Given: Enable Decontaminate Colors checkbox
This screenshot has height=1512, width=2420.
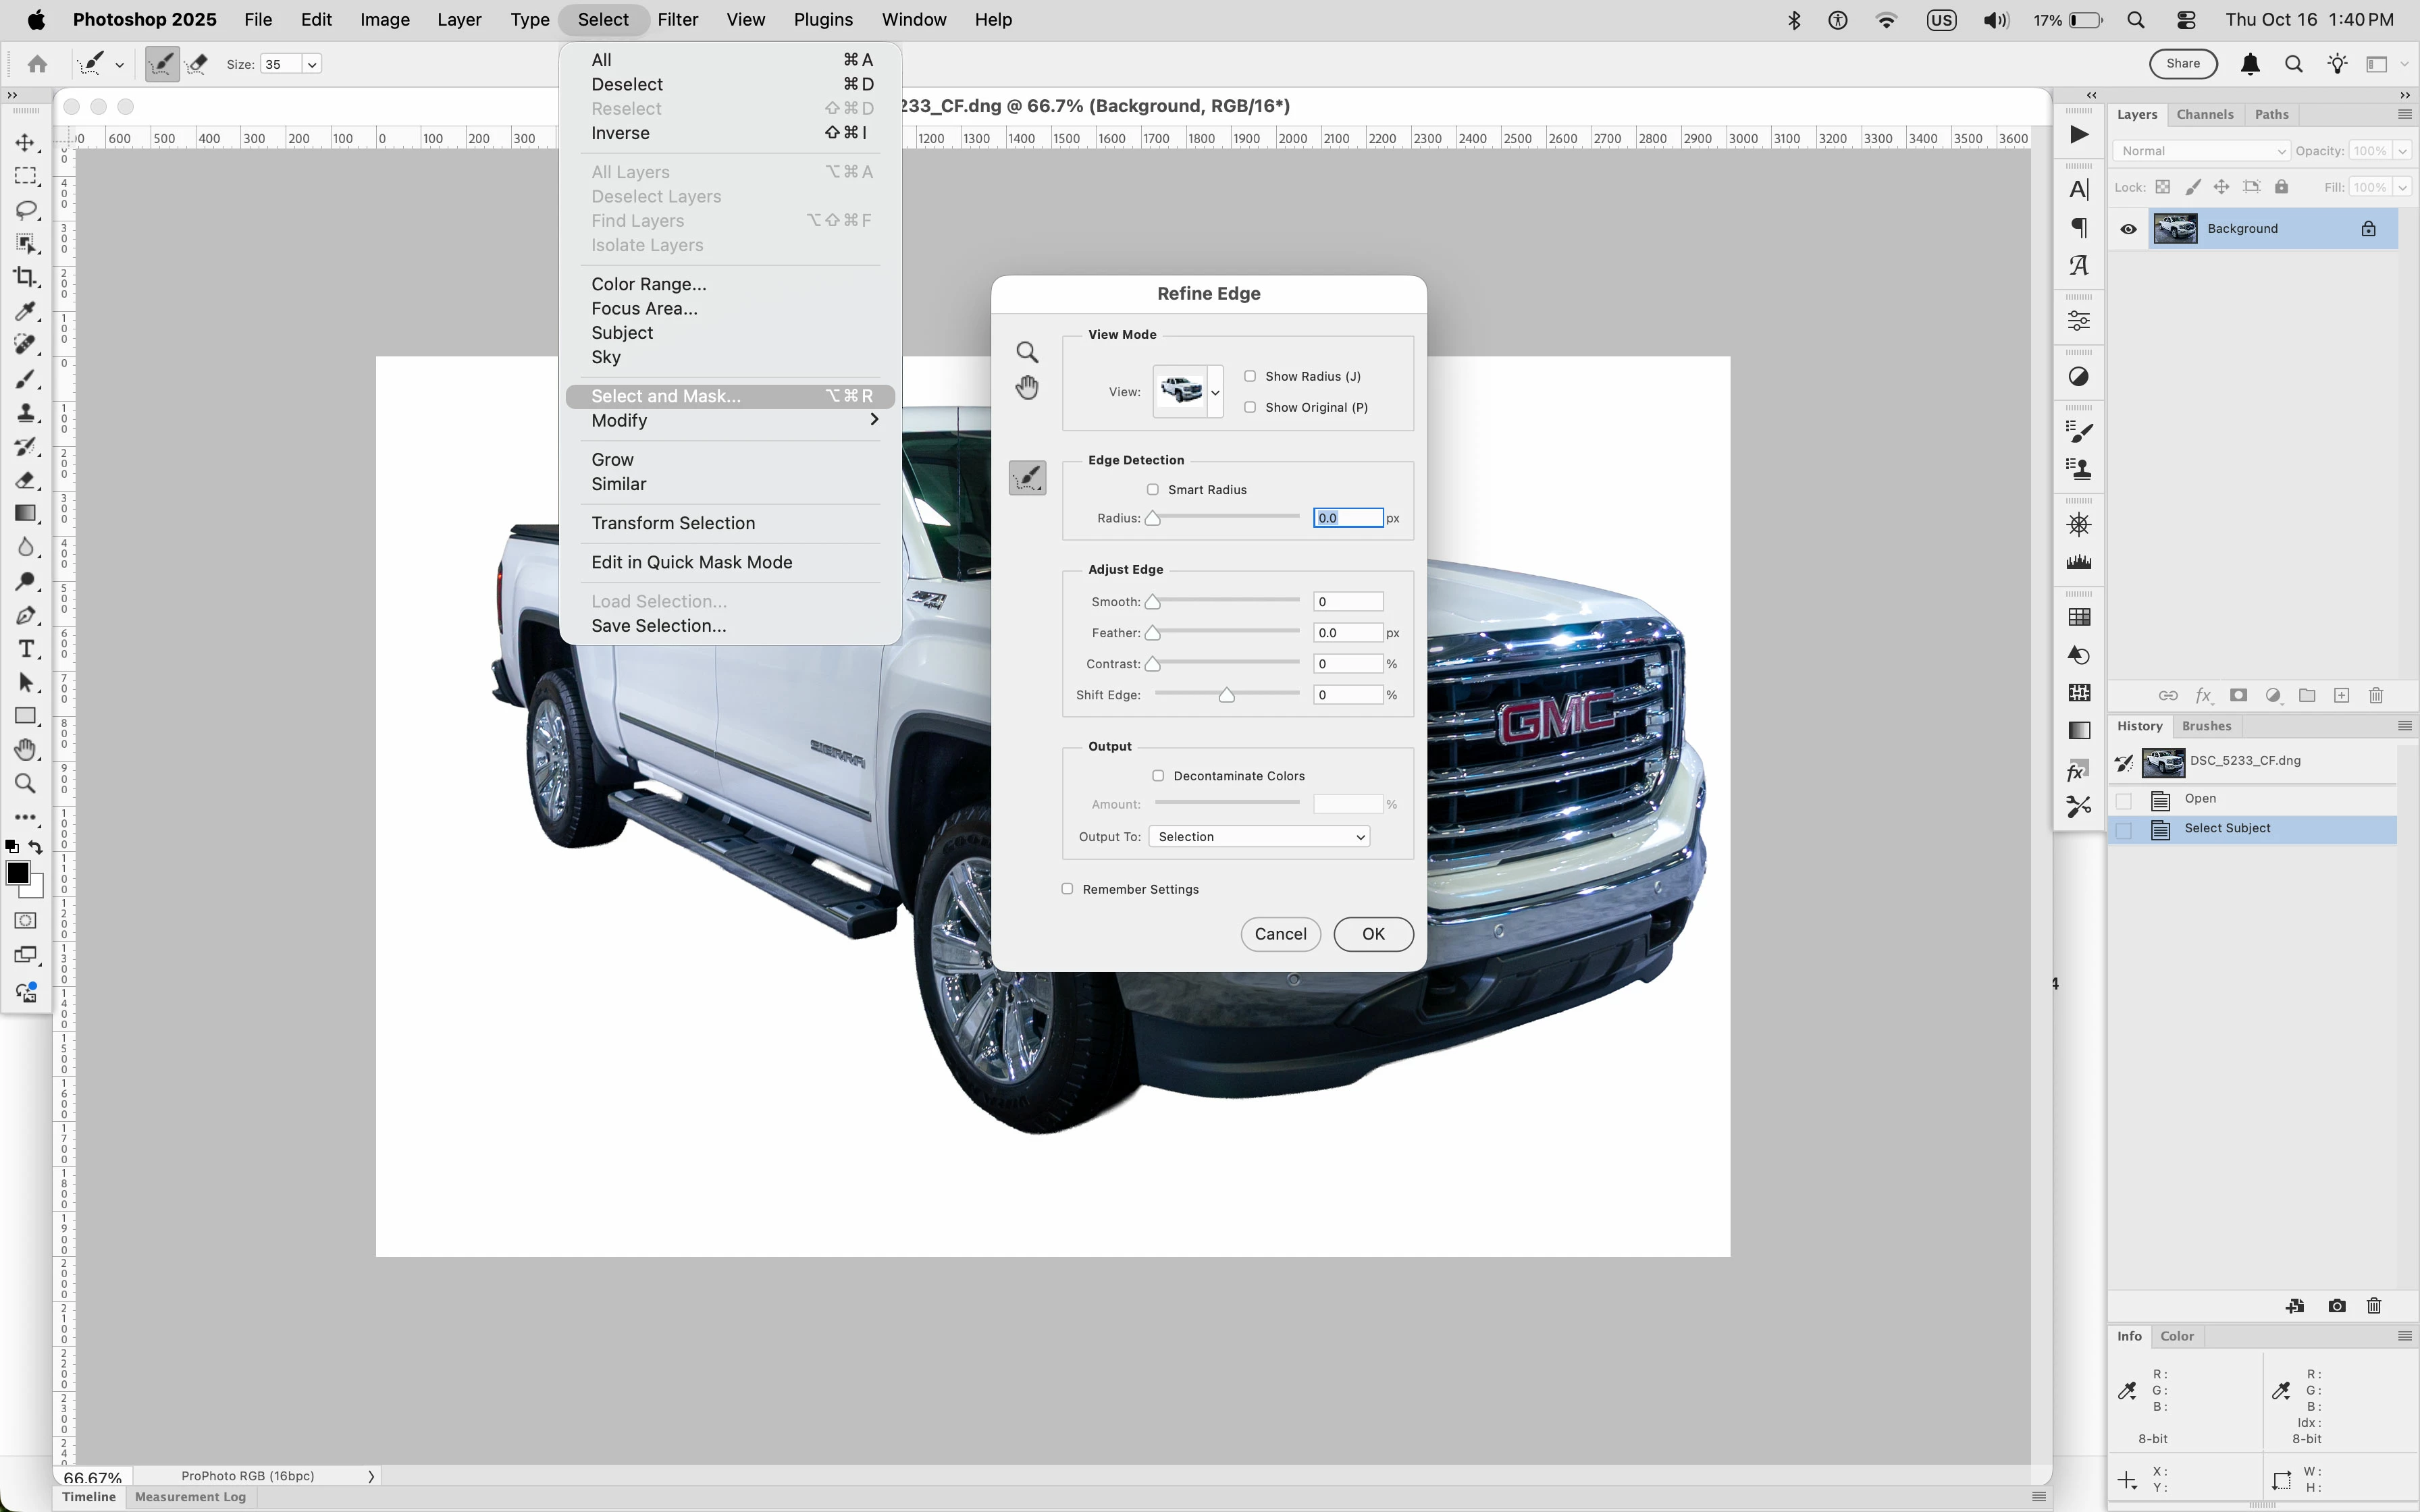Looking at the screenshot, I should pos(1158,776).
